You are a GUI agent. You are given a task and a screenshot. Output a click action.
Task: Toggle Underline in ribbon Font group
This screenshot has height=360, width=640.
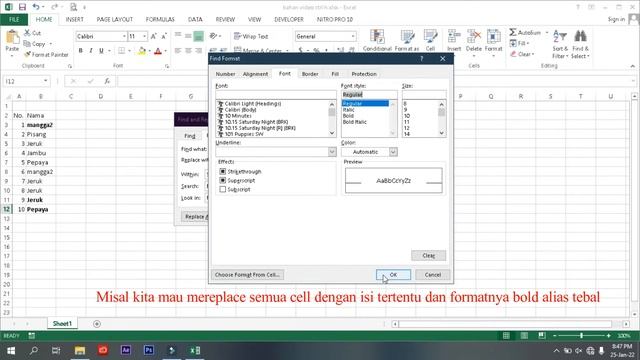[101, 51]
